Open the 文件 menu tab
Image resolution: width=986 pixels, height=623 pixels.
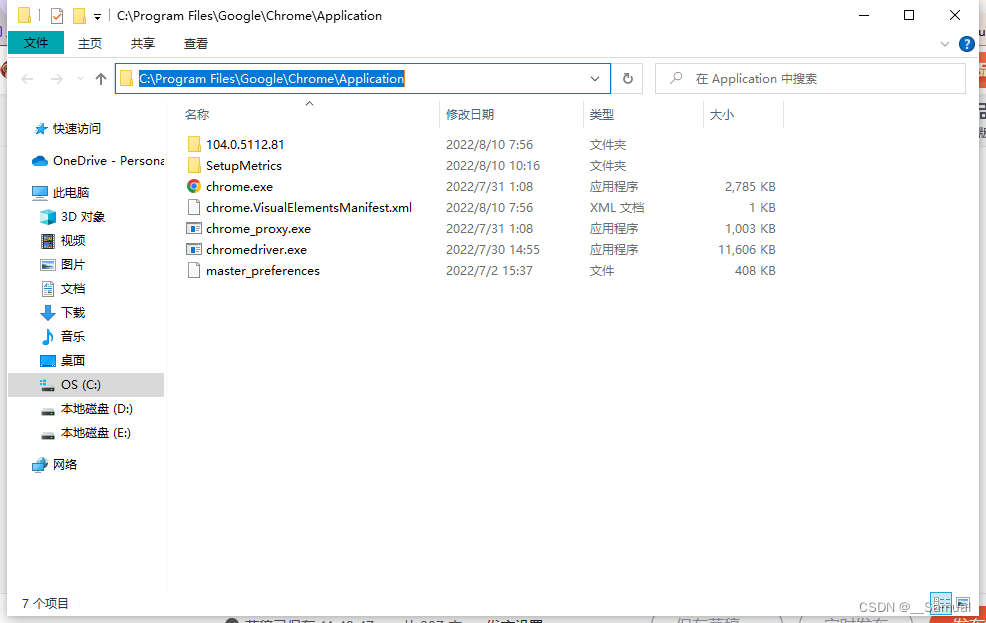pyautogui.click(x=36, y=43)
